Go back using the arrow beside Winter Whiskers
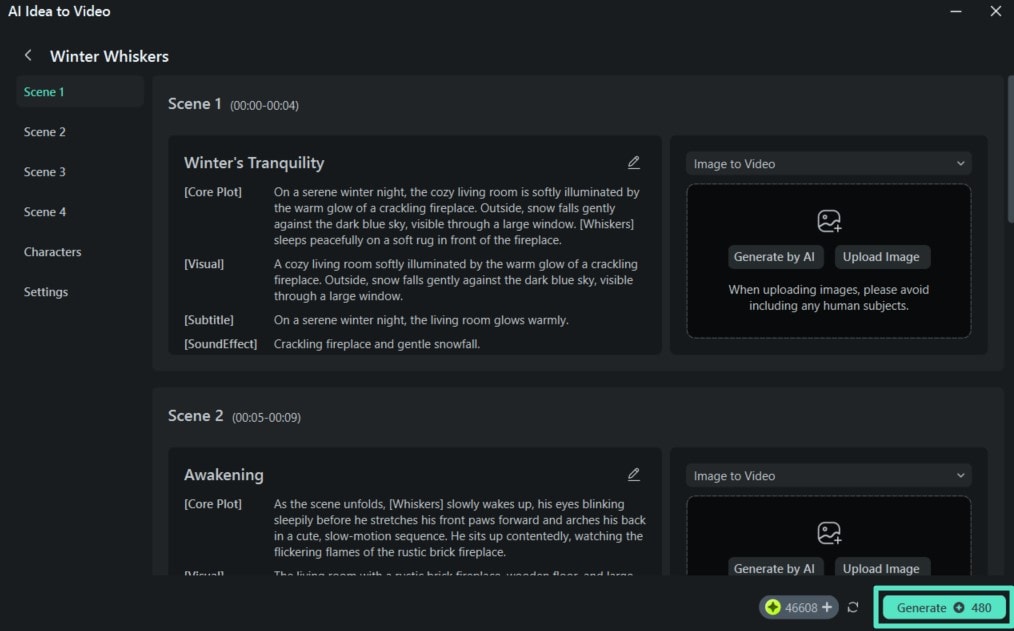Screen dimensions: 1014x631 [28, 56]
